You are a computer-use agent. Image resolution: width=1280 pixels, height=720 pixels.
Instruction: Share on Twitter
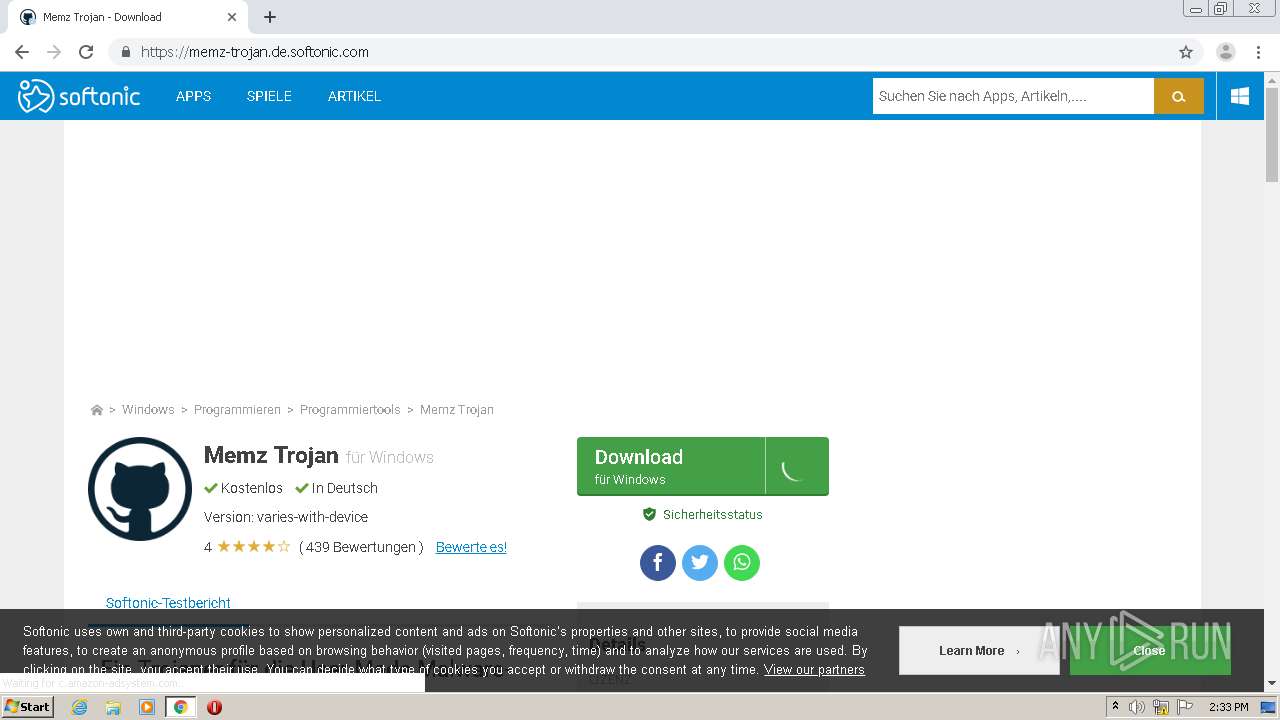[700, 562]
